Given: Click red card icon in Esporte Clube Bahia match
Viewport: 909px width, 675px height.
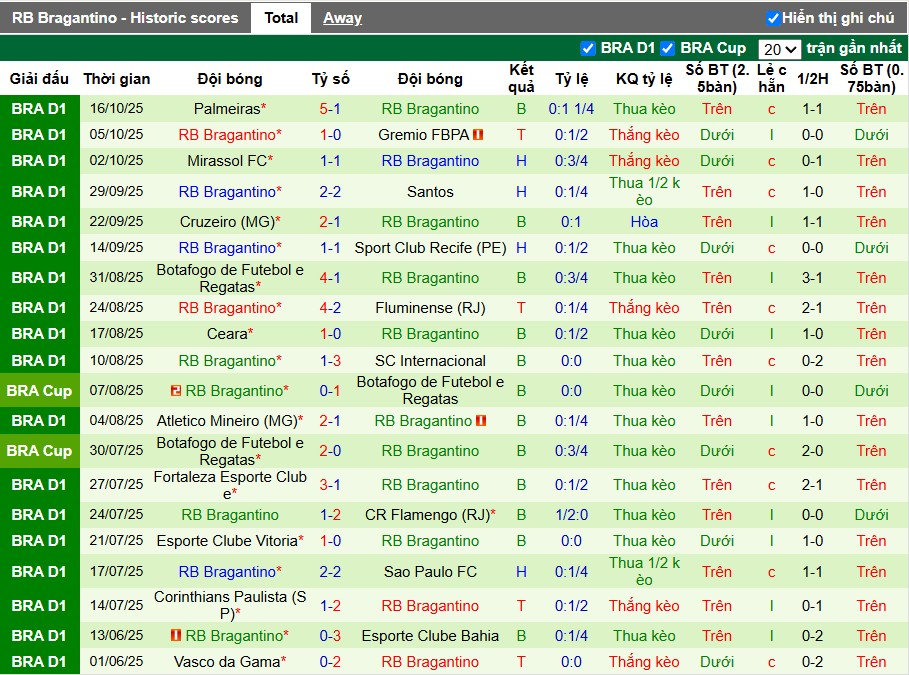Looking at the screenshot, I should pos(176,636).
